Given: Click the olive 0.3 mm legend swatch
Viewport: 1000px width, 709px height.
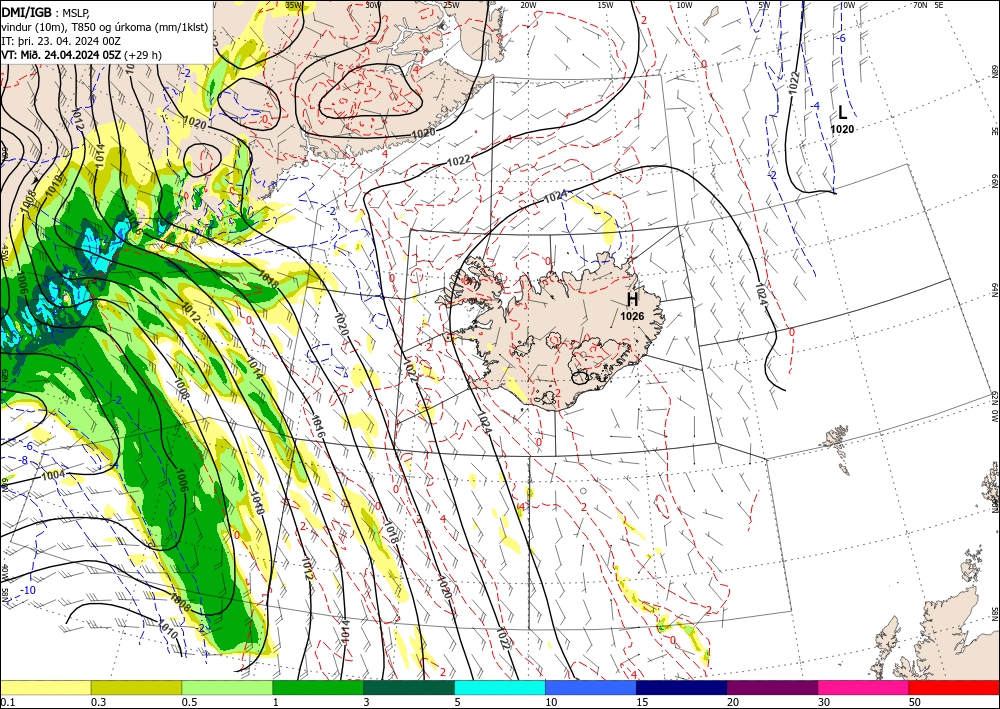Looking at the screenshot, I should [136, 687].
